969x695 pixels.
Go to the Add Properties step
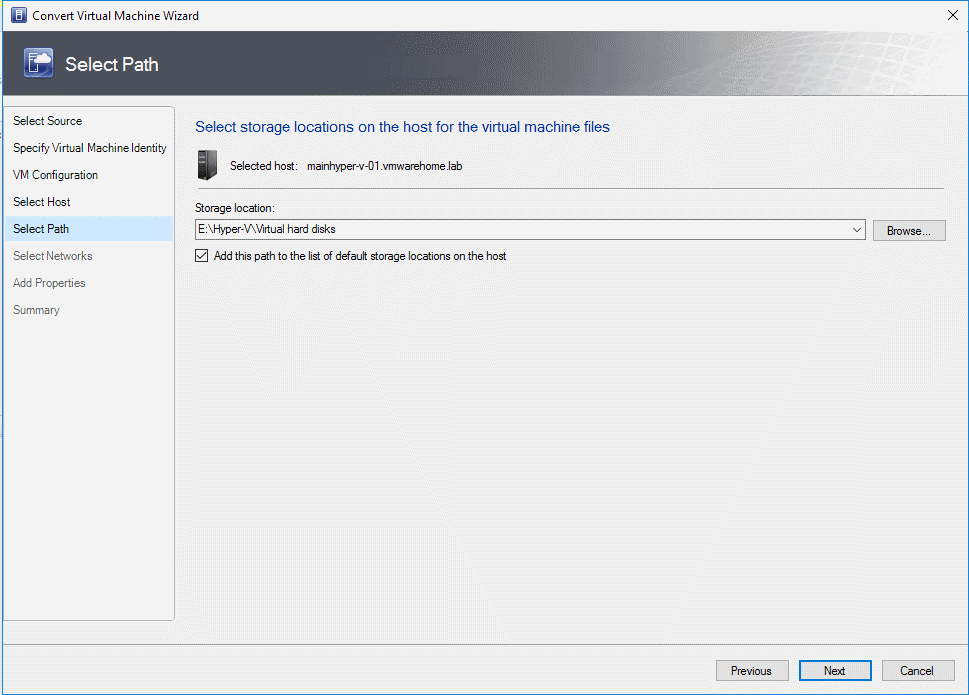coord(49,283)
